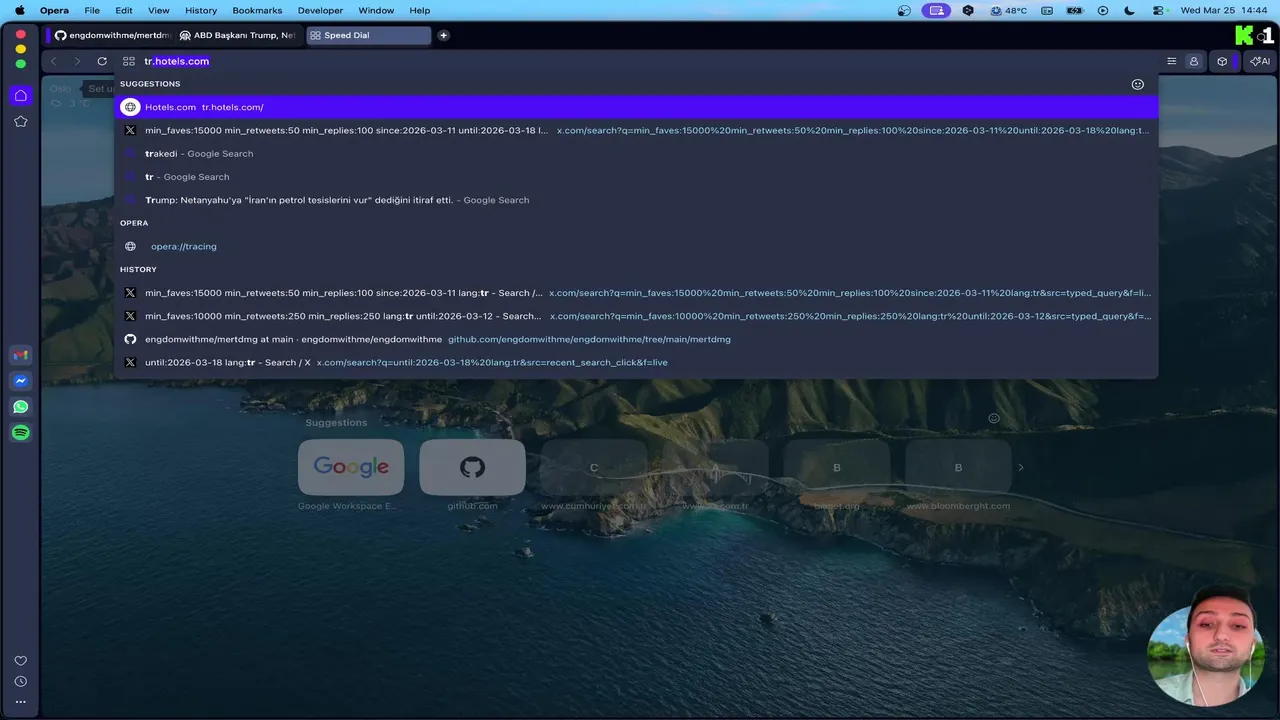The width and height of the screenshot is (1280, 720).
Task: Open Facebook Messenger in the sidebar
Action: tap(20, 381)
